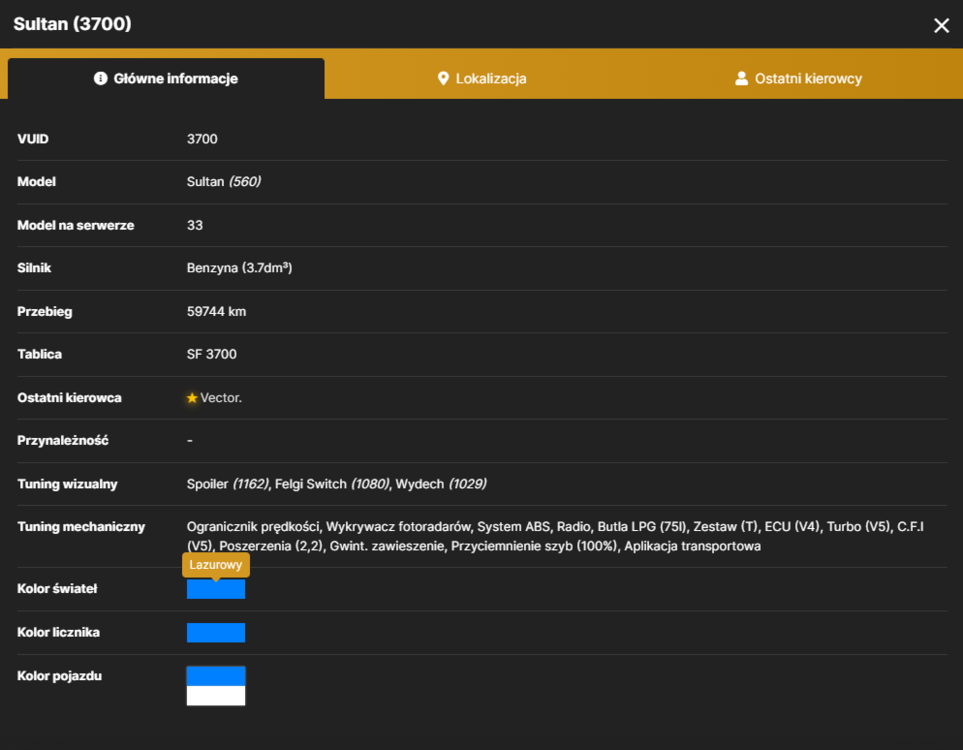Image resolution: width=963 pixels, height=750 pixels.
Task: Click the VUID value 3700
Action: [x=202, y=139]
